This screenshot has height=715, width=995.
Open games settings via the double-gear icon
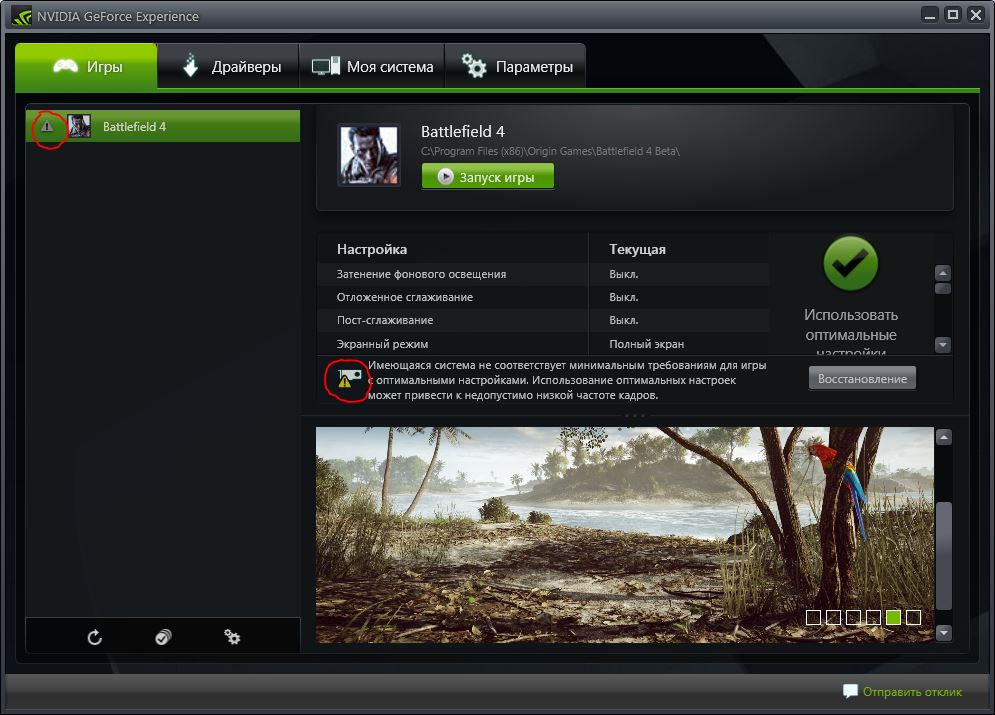pos(232,637)
